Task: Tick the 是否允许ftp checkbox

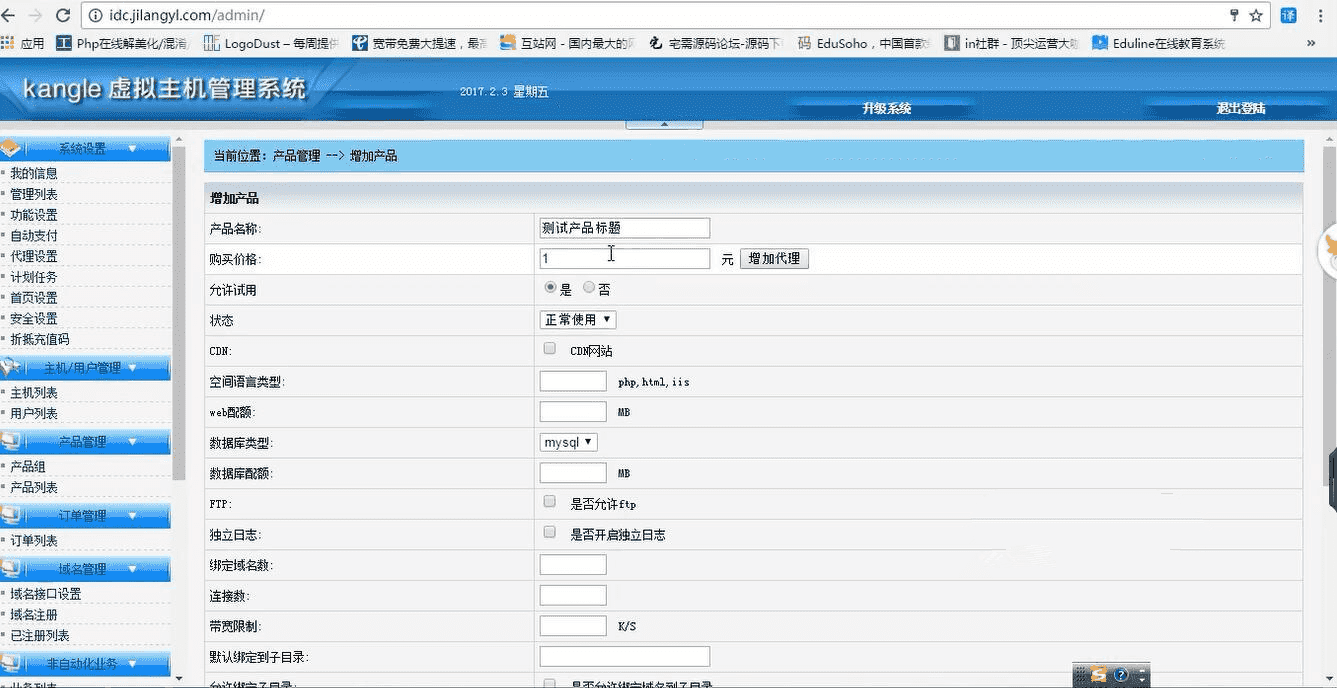Action: pyautogui.click(x=549, y=502)
